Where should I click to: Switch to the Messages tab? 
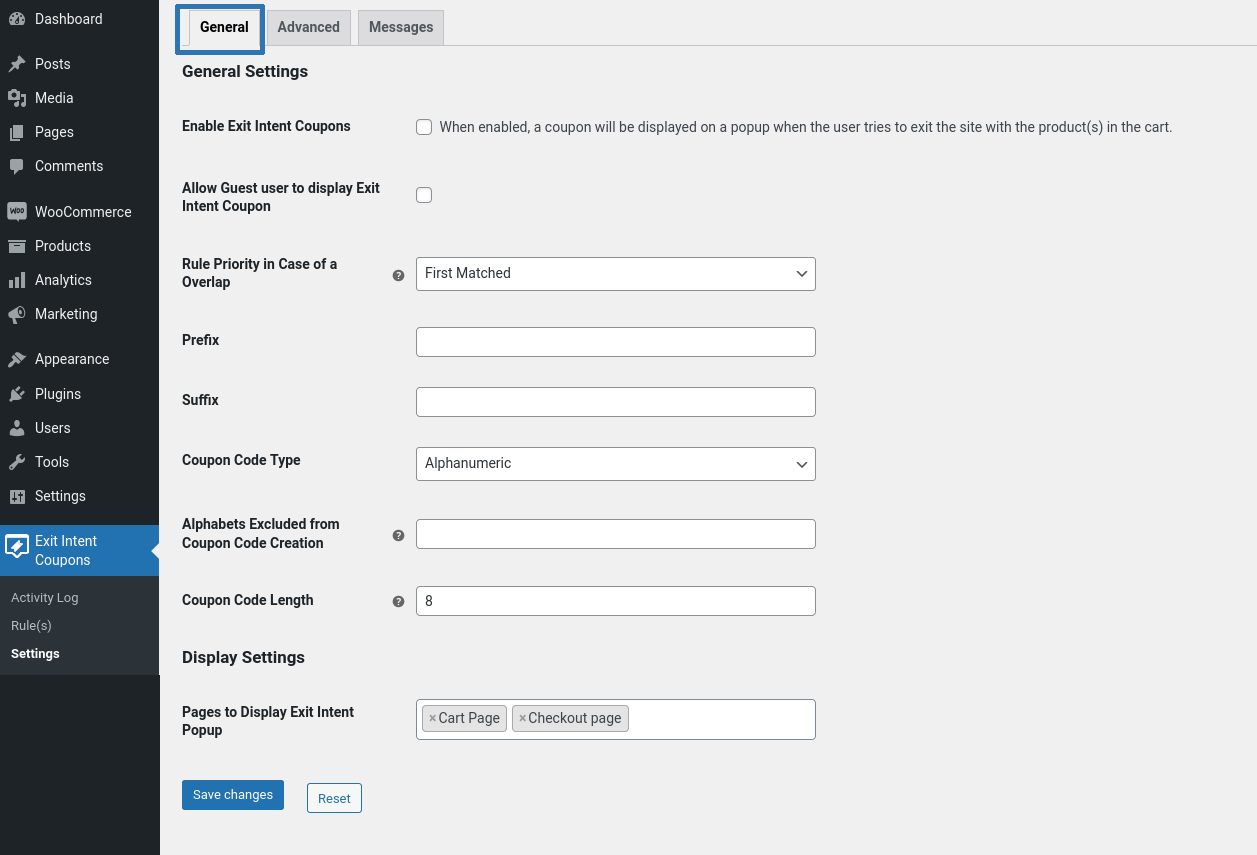click(x=400, y=27)
